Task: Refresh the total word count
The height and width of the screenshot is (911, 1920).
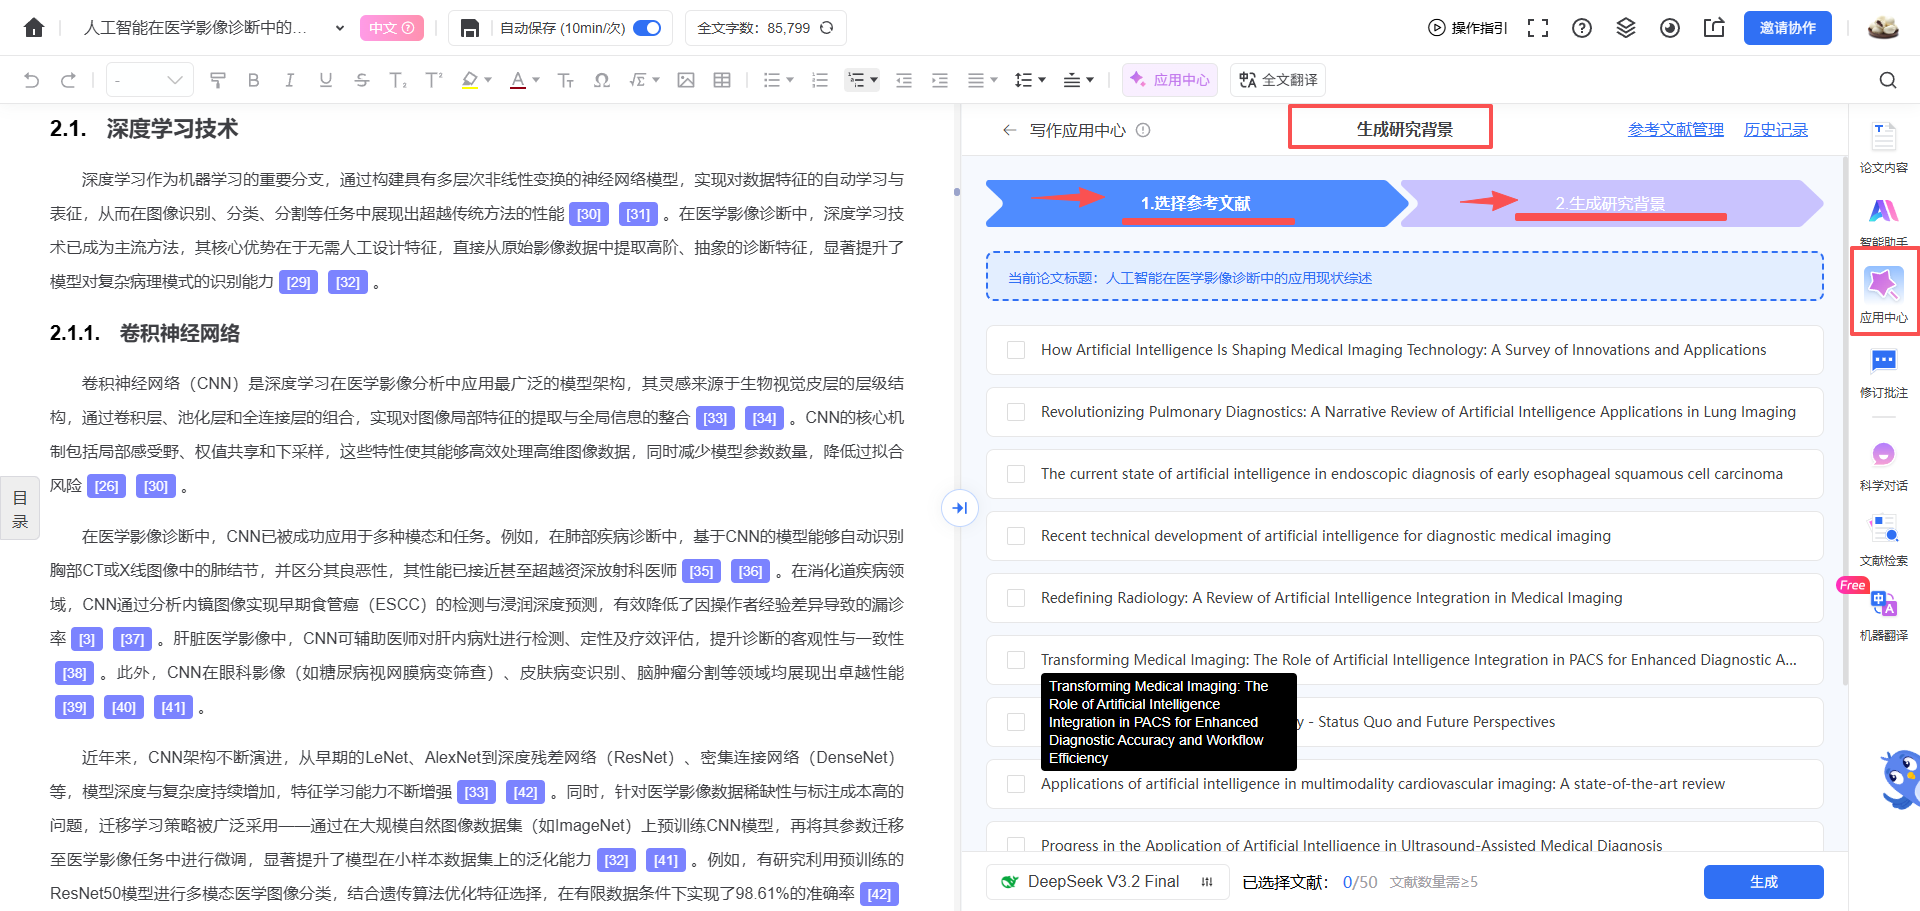Action: 826,28
